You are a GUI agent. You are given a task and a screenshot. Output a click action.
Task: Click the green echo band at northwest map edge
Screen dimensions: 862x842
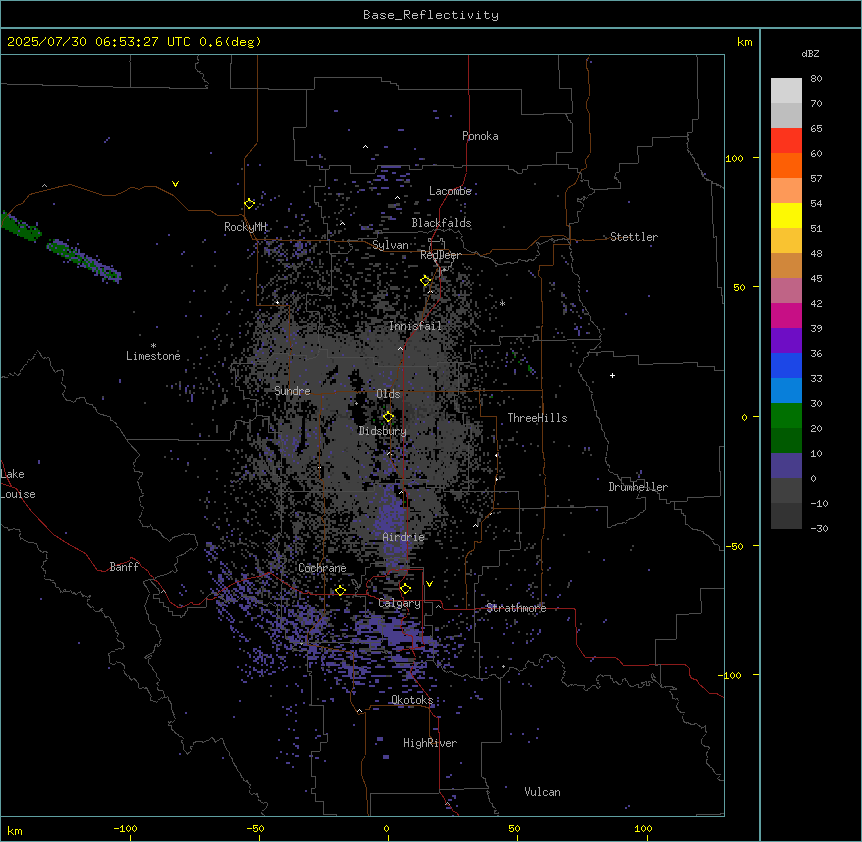(21, 226)
